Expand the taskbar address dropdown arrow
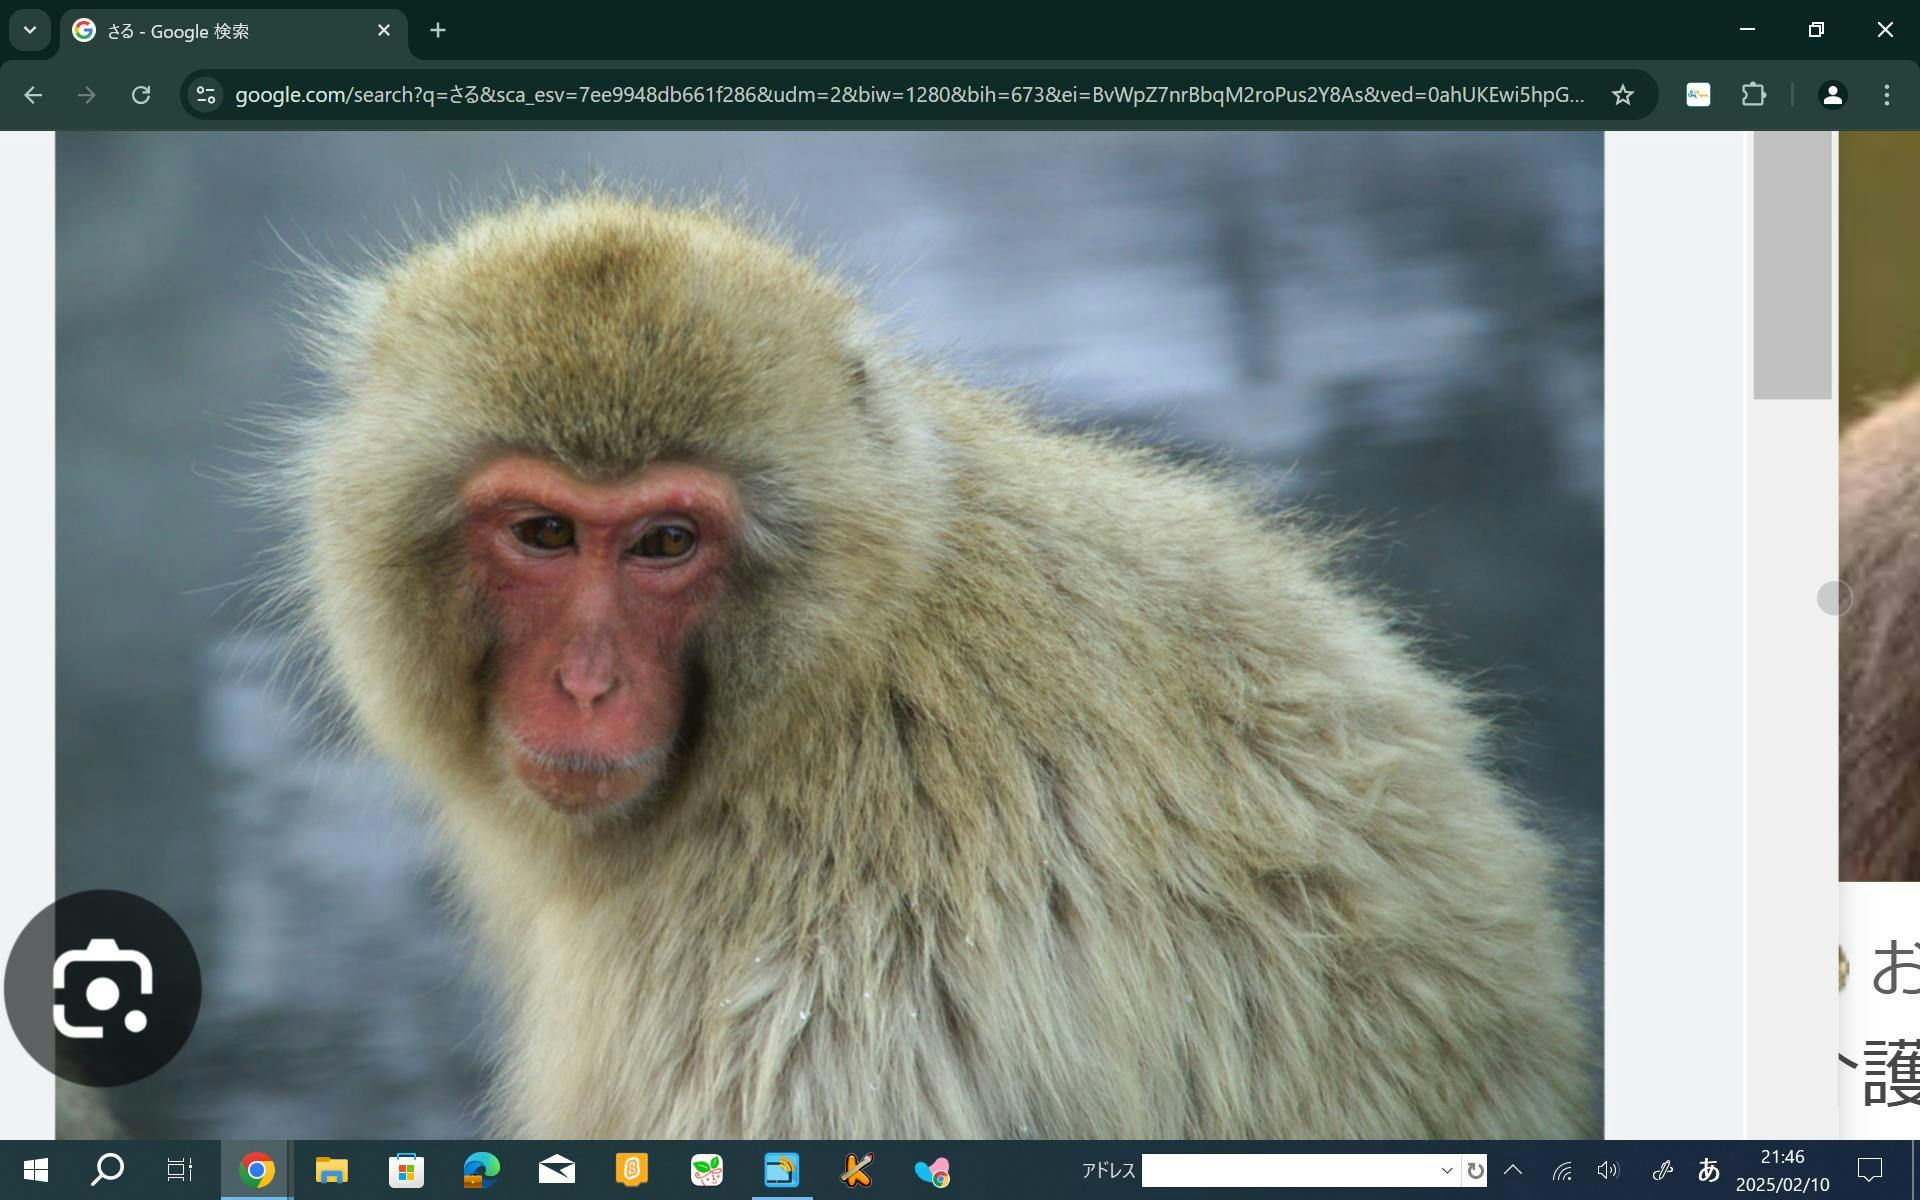Viewport: 1920px width, 1200px height. tap(1446, 1170)
